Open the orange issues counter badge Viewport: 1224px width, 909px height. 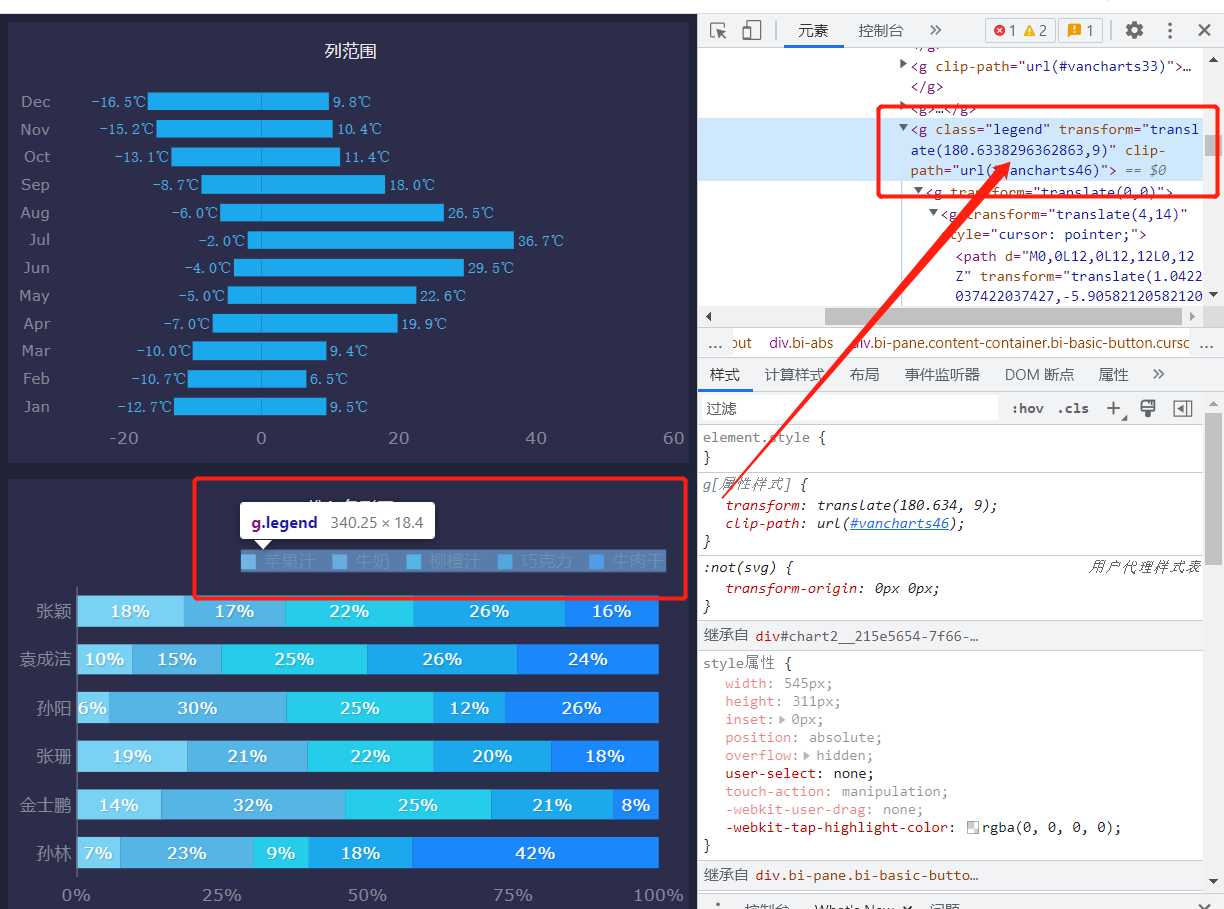click(x=1081, y=30)
